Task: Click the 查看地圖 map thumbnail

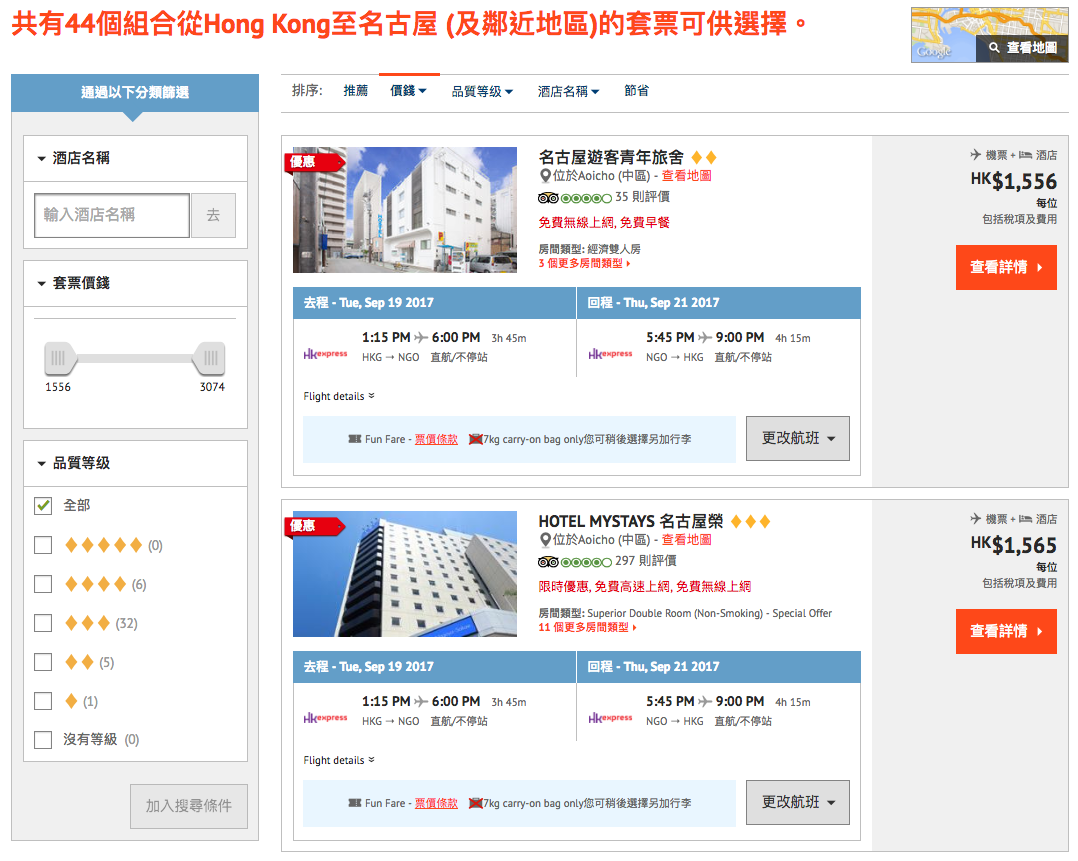Action: 989,35
